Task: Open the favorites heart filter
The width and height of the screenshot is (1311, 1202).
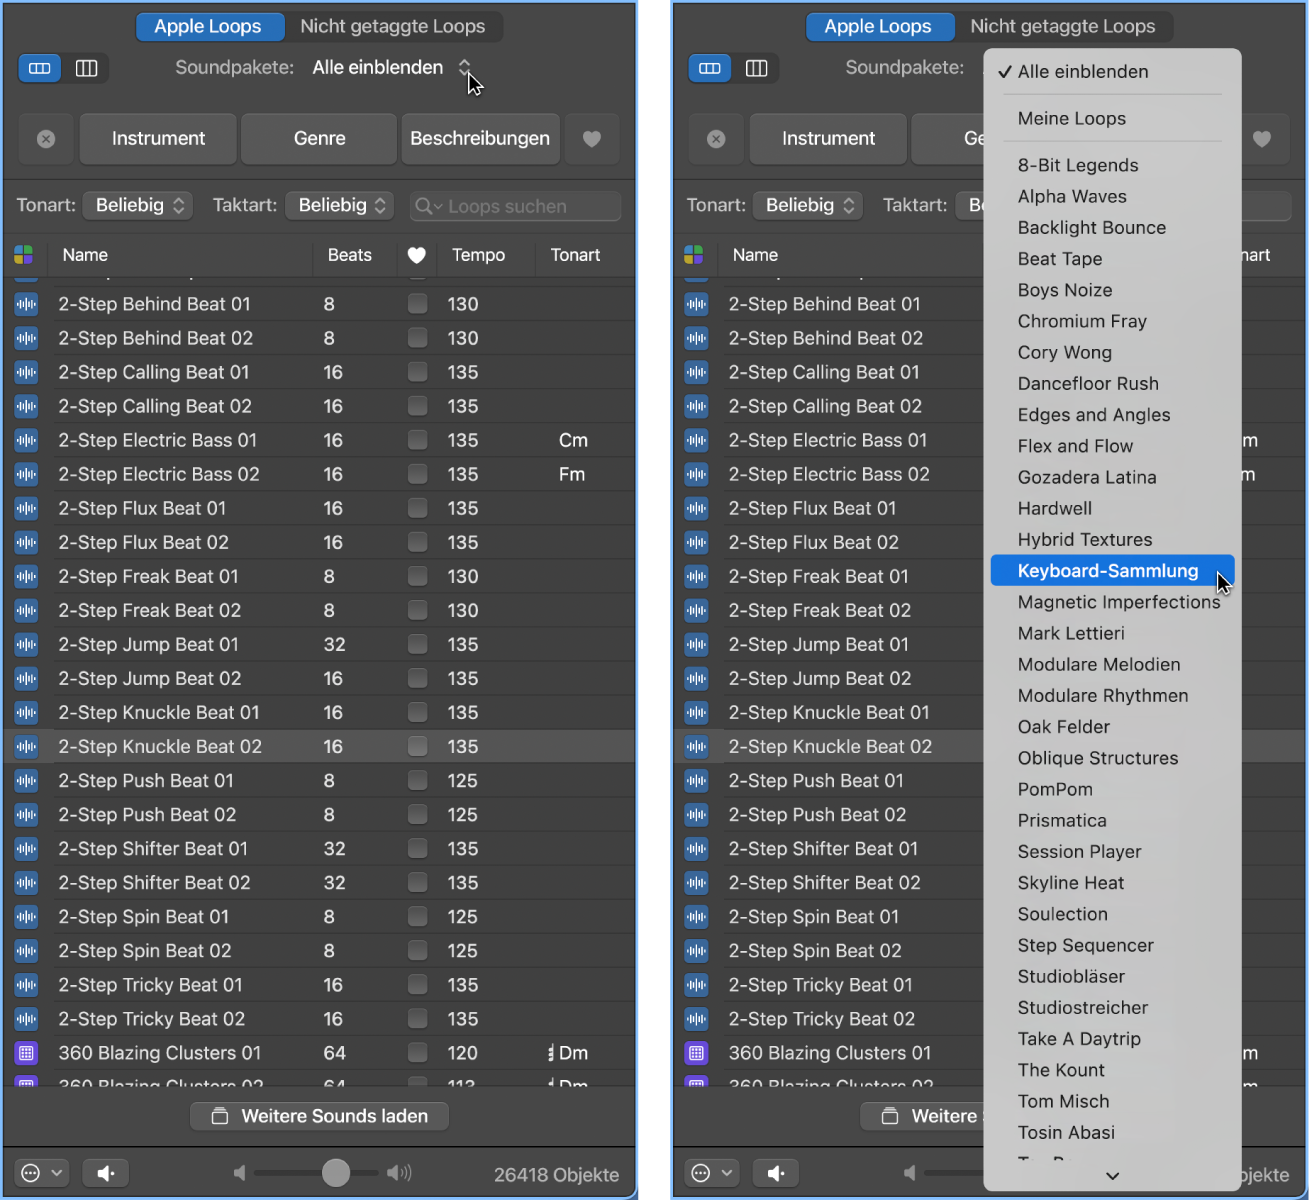Action: click(592, 139)
